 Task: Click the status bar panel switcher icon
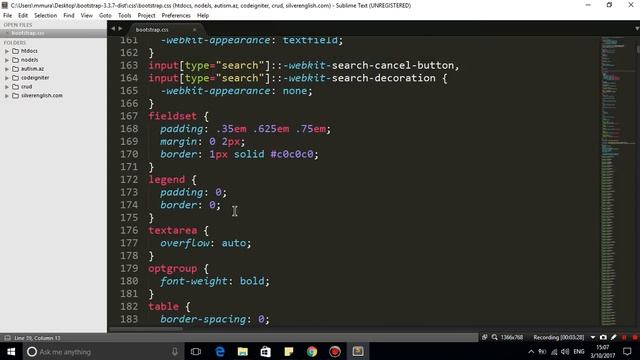coord(7,338)
